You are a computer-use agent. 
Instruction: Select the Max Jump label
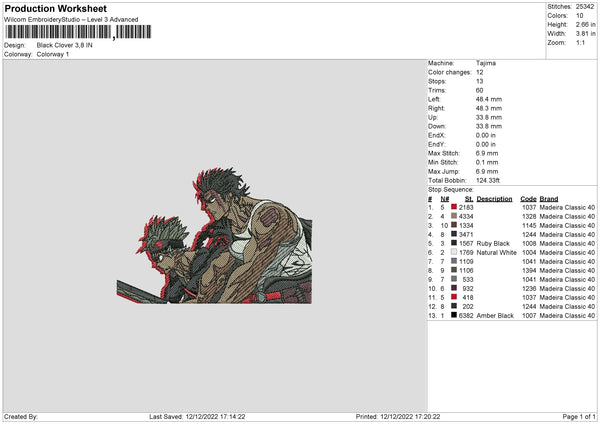444,171
